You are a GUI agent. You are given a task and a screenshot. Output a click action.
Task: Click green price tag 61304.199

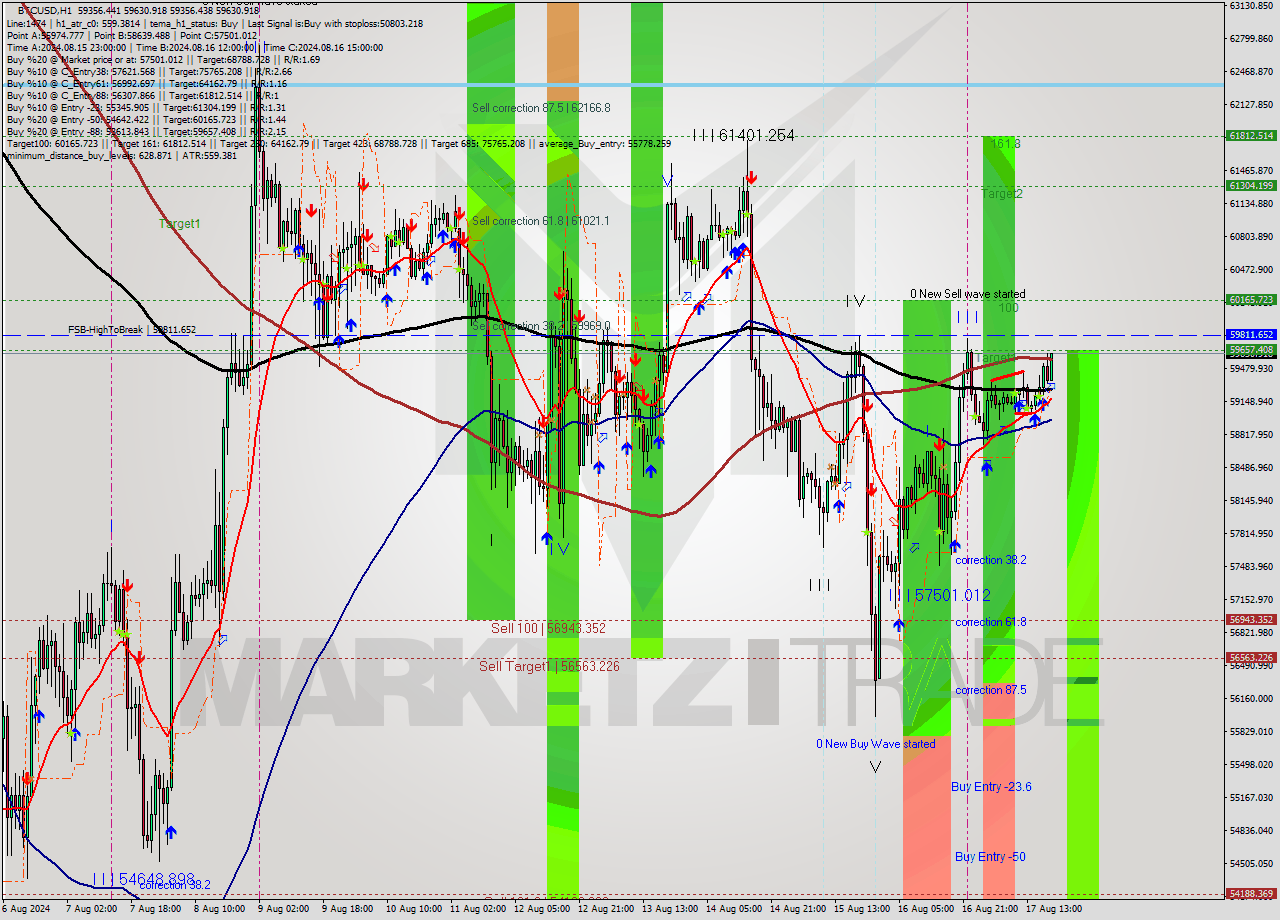(x=1250, y=186)
